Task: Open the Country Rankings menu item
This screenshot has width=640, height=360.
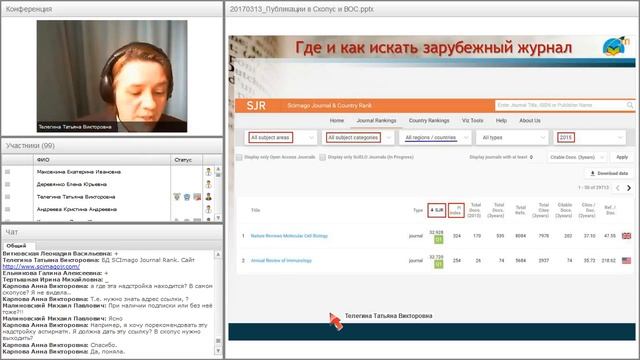Action: click(429, 120)
